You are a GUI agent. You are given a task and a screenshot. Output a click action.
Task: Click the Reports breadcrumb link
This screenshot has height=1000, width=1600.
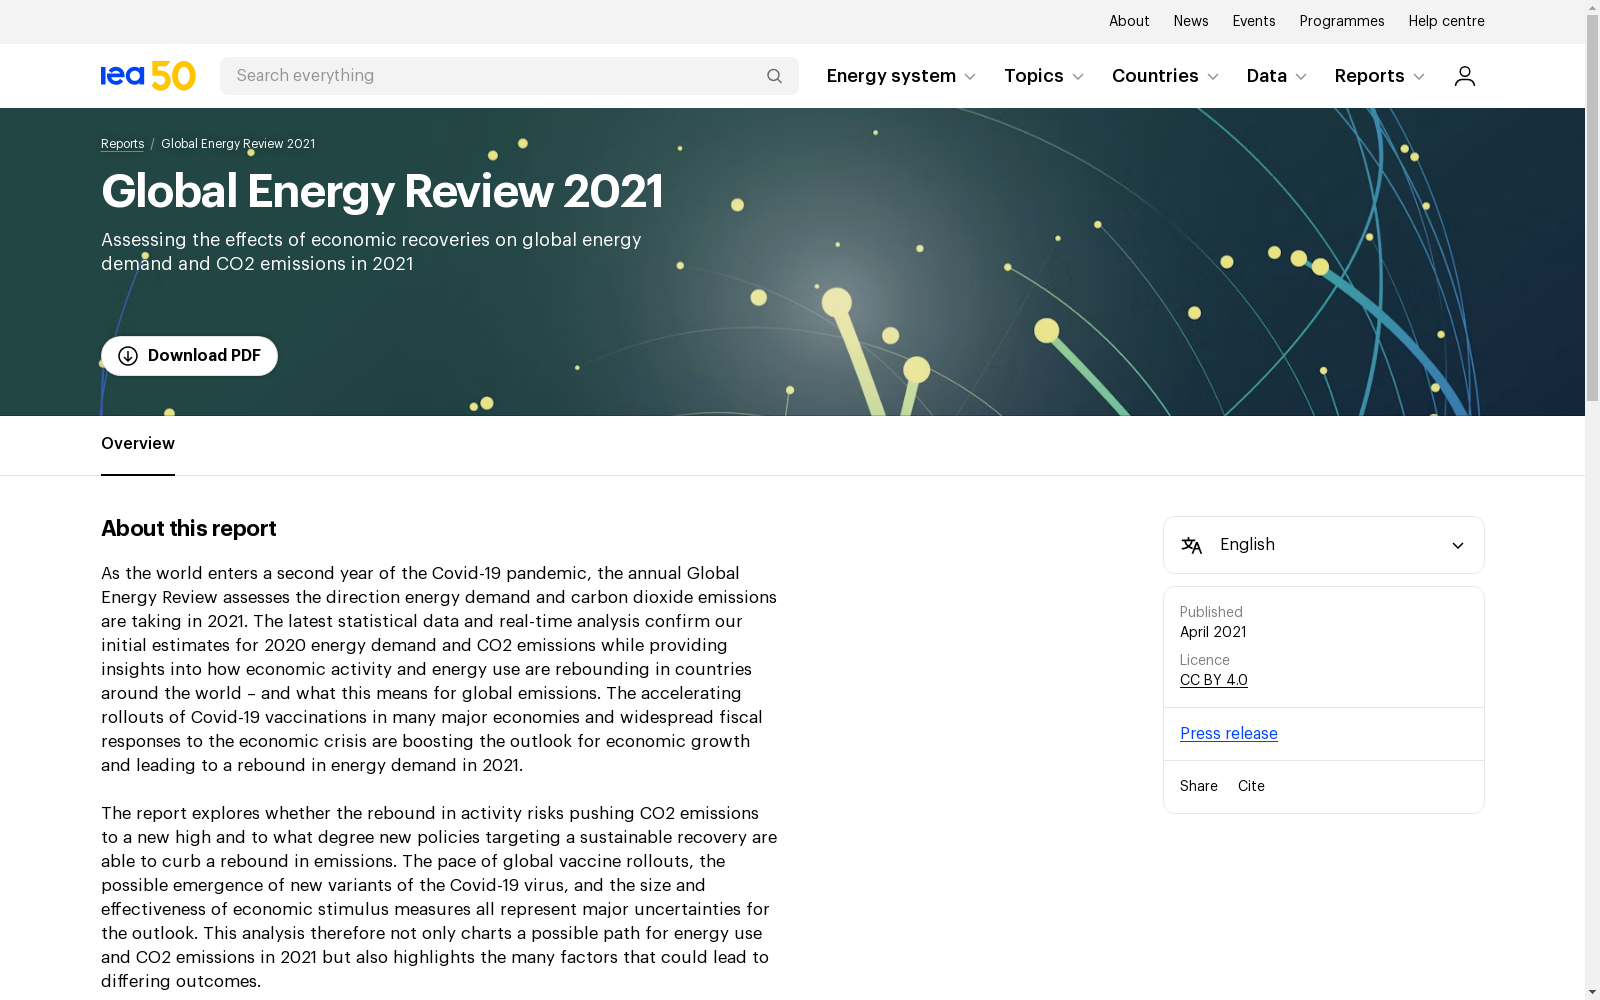[x=122, y=144]
